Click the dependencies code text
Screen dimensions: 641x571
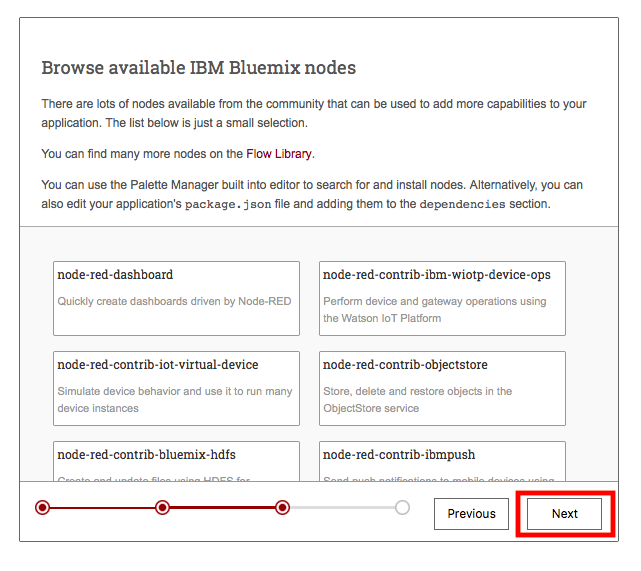(x=462, y=204)
